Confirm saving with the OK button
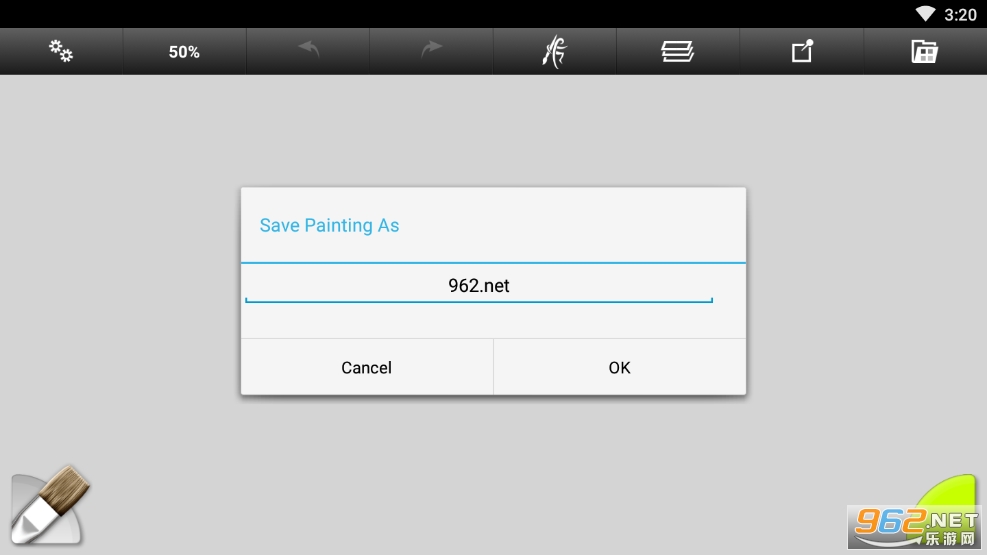 [619, 368]
